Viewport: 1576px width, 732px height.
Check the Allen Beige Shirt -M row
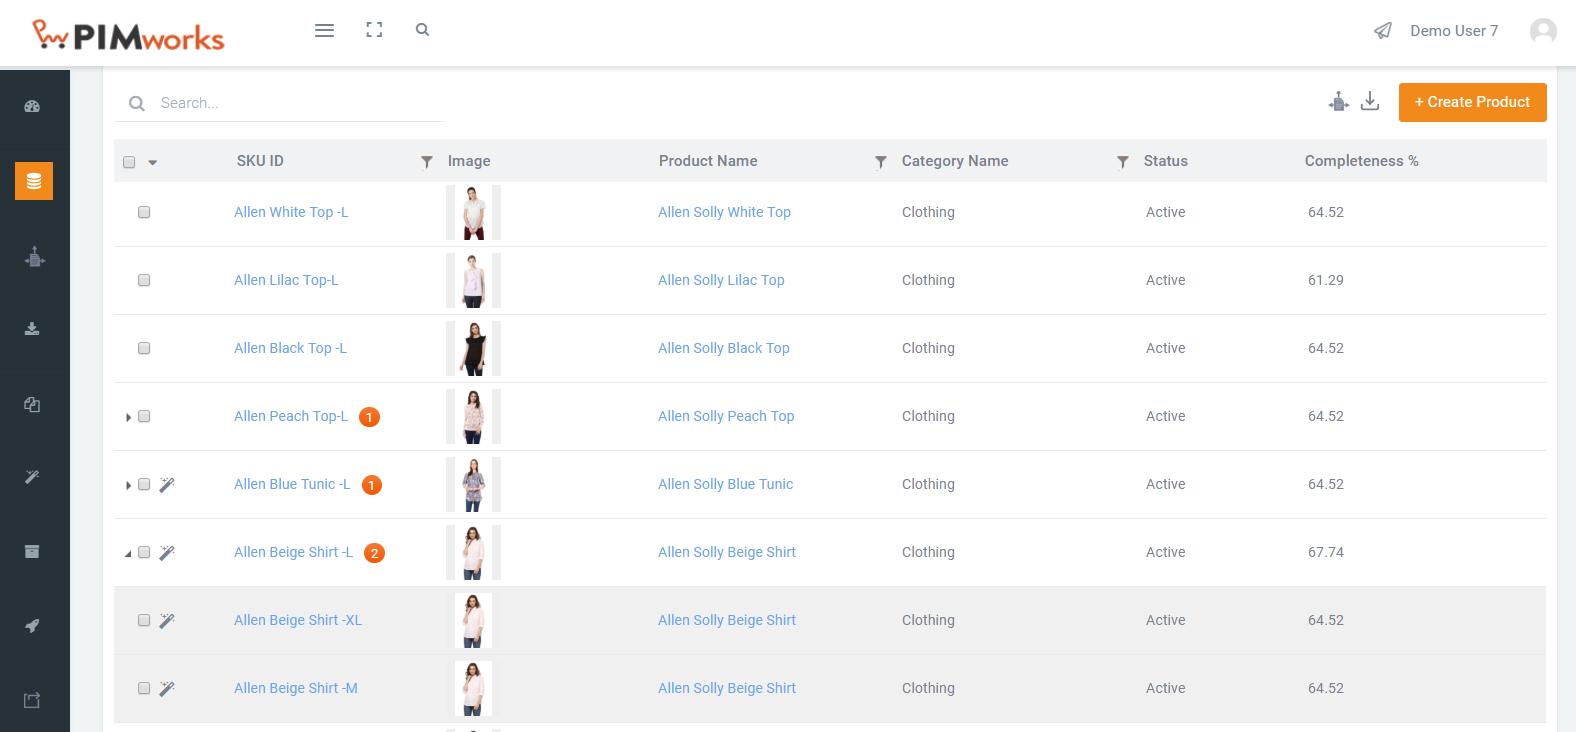click(x=144, y=688)
